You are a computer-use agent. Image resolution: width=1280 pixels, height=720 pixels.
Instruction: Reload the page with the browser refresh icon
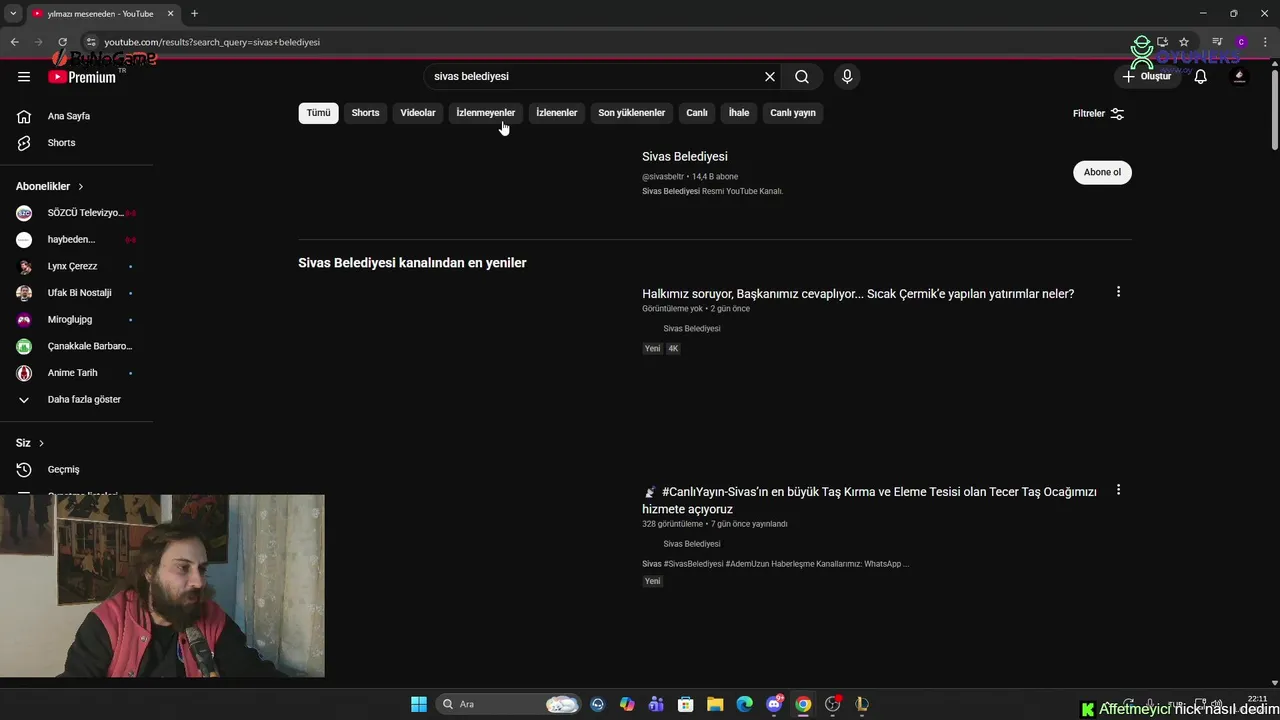pyautogui.click(x=62, y=42)
